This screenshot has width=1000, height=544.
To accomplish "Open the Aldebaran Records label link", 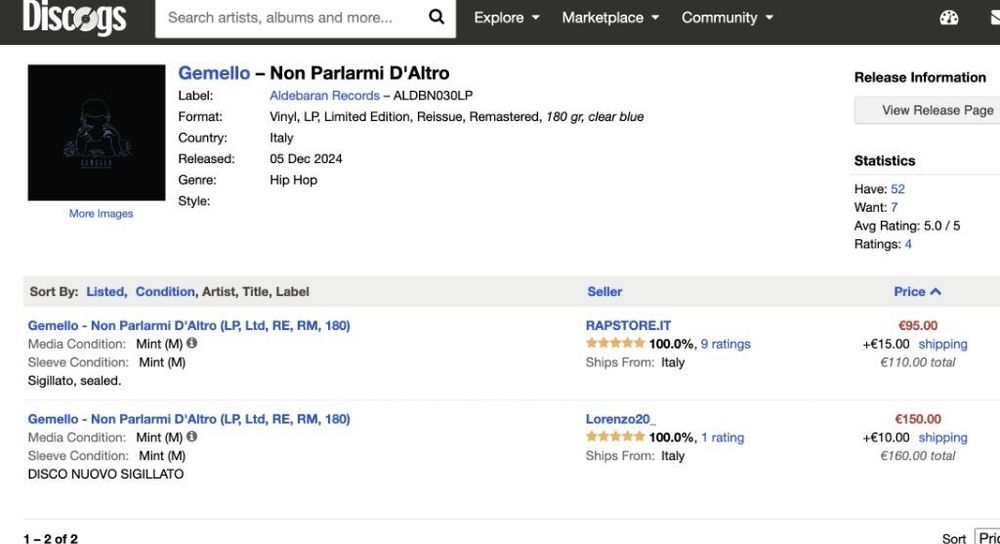I will click(x=324, y=95).
